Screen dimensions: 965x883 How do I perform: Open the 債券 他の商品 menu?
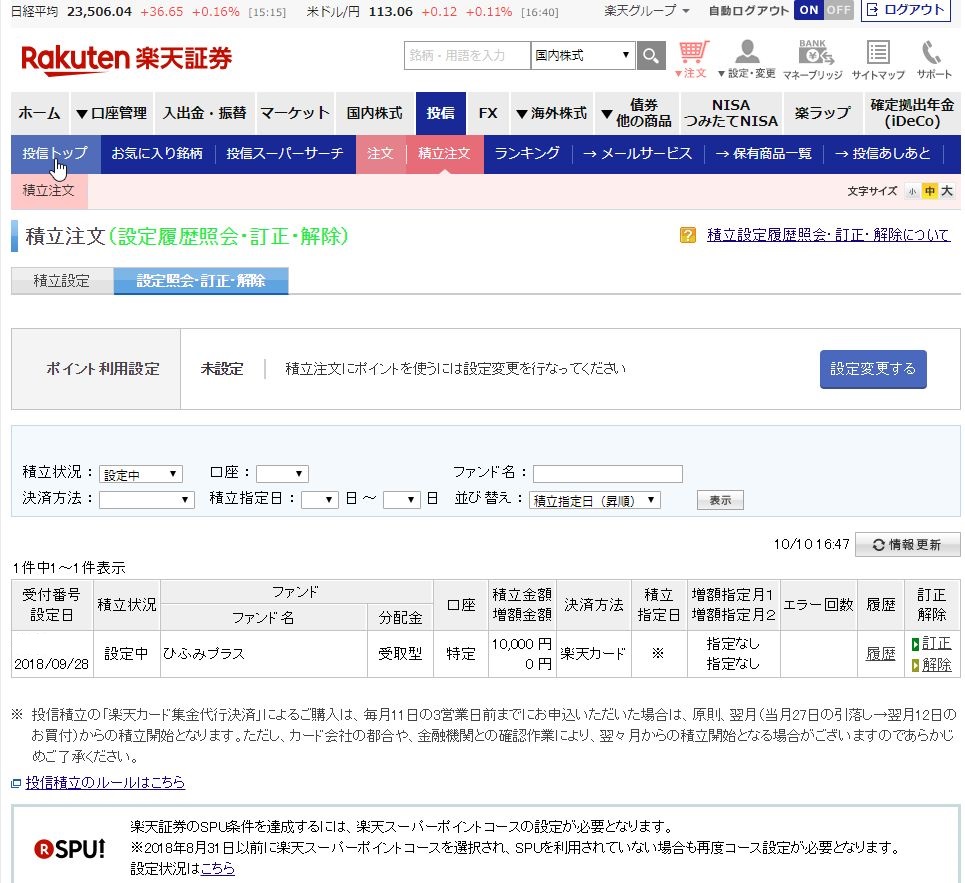coord(637,113)
